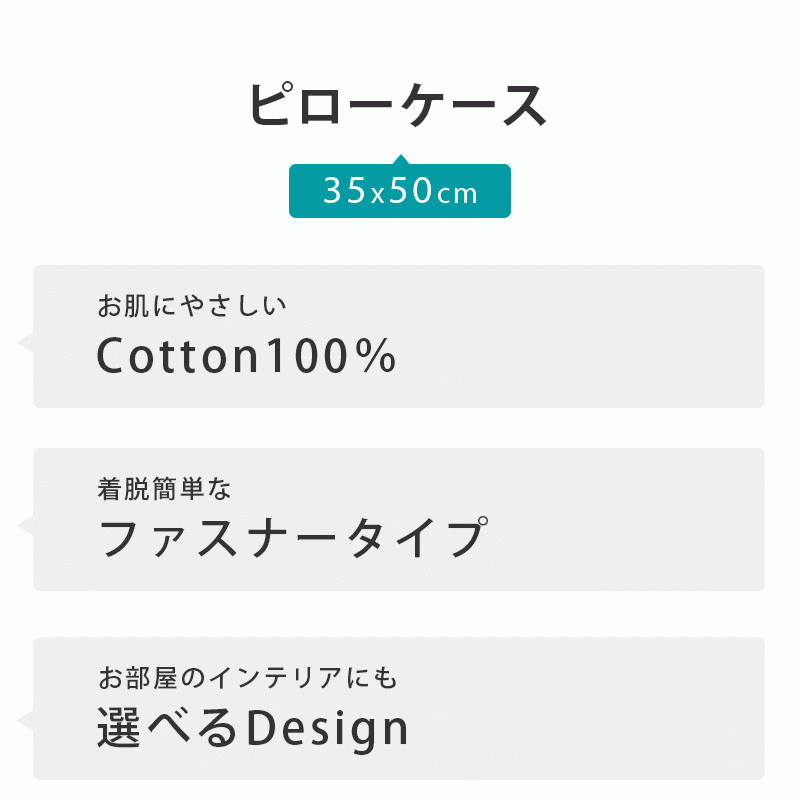Click the left arrow of the ファスナータイプ panel

pyautogui.click(x=25, y=526)
